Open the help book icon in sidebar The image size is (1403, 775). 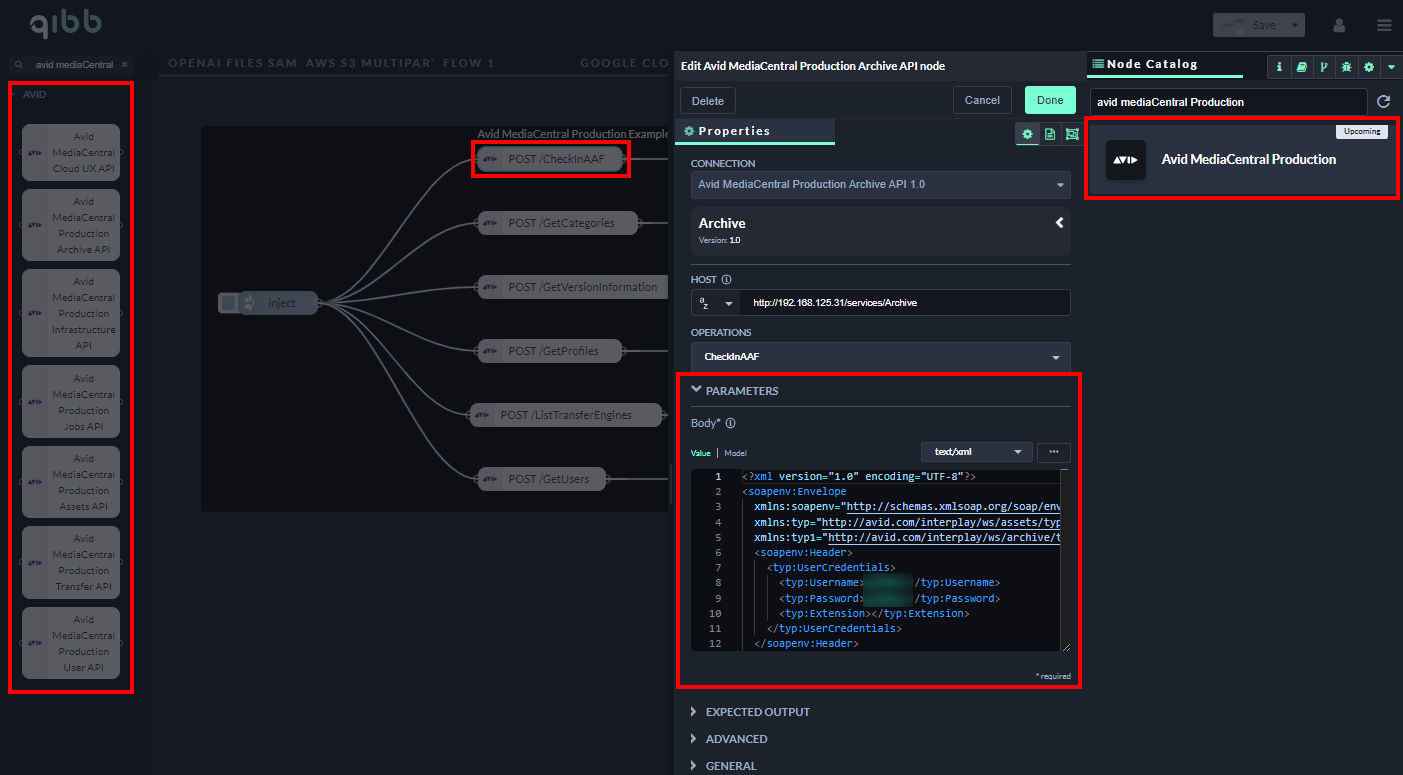[1301, 67]
